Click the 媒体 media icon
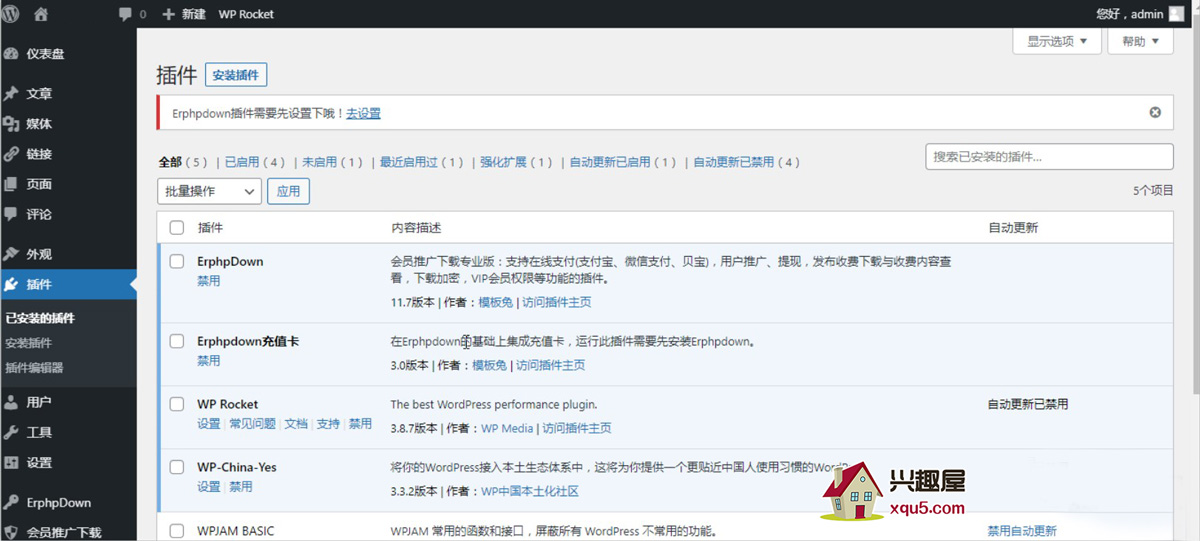The image size is (1200, 541). point(11,124)
